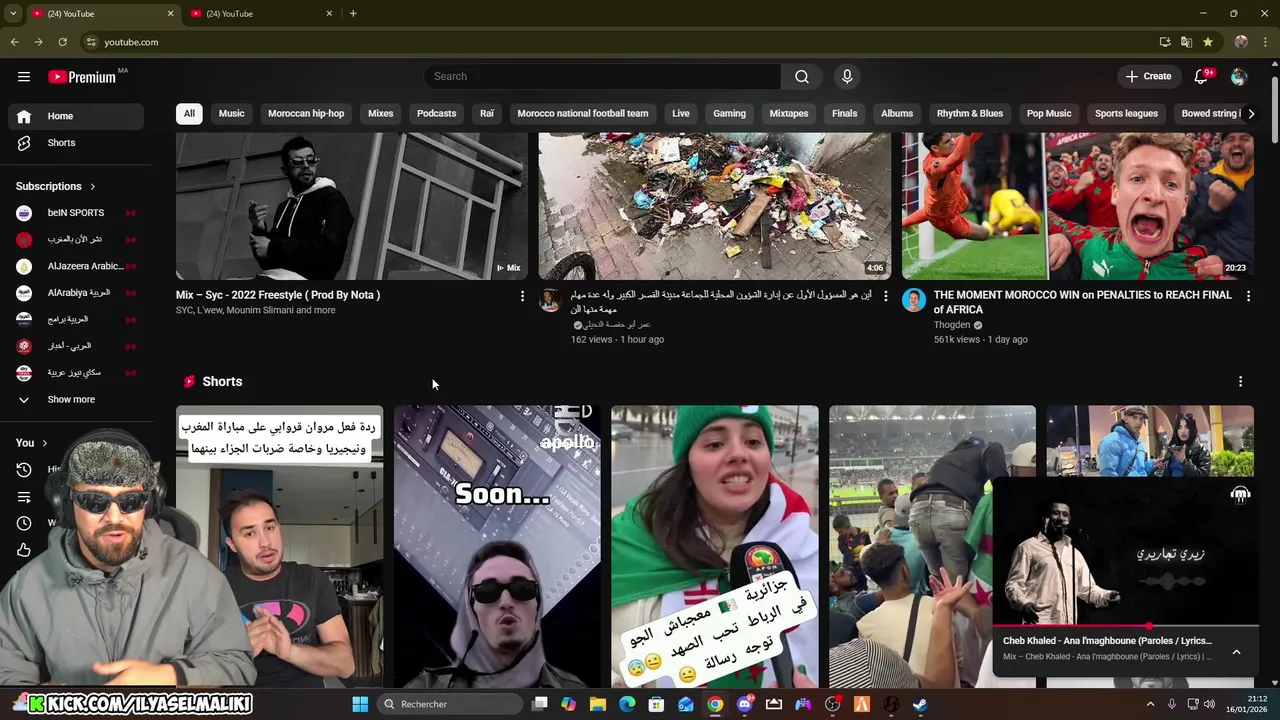Select the Rhythm & Blues chip

[970, 113]
